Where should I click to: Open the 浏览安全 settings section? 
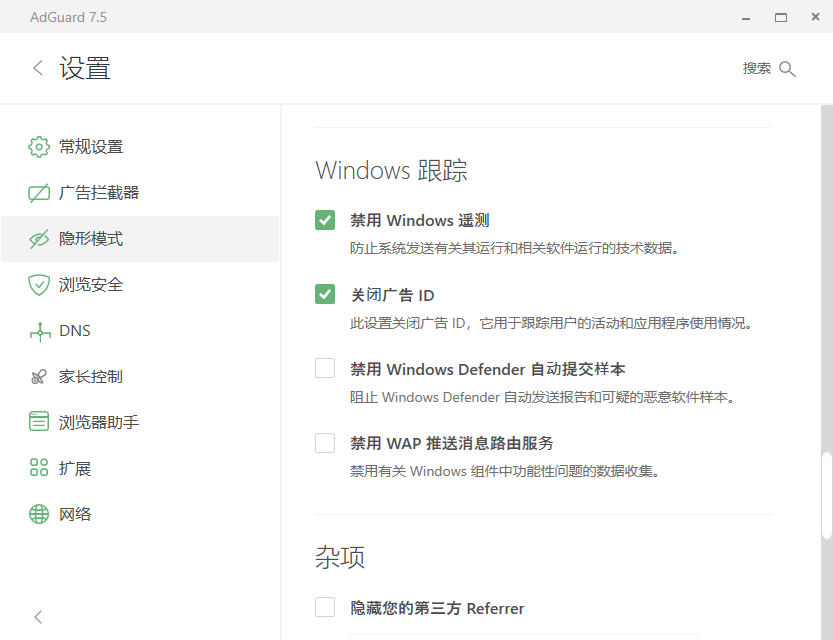click(x=91, y=285)
